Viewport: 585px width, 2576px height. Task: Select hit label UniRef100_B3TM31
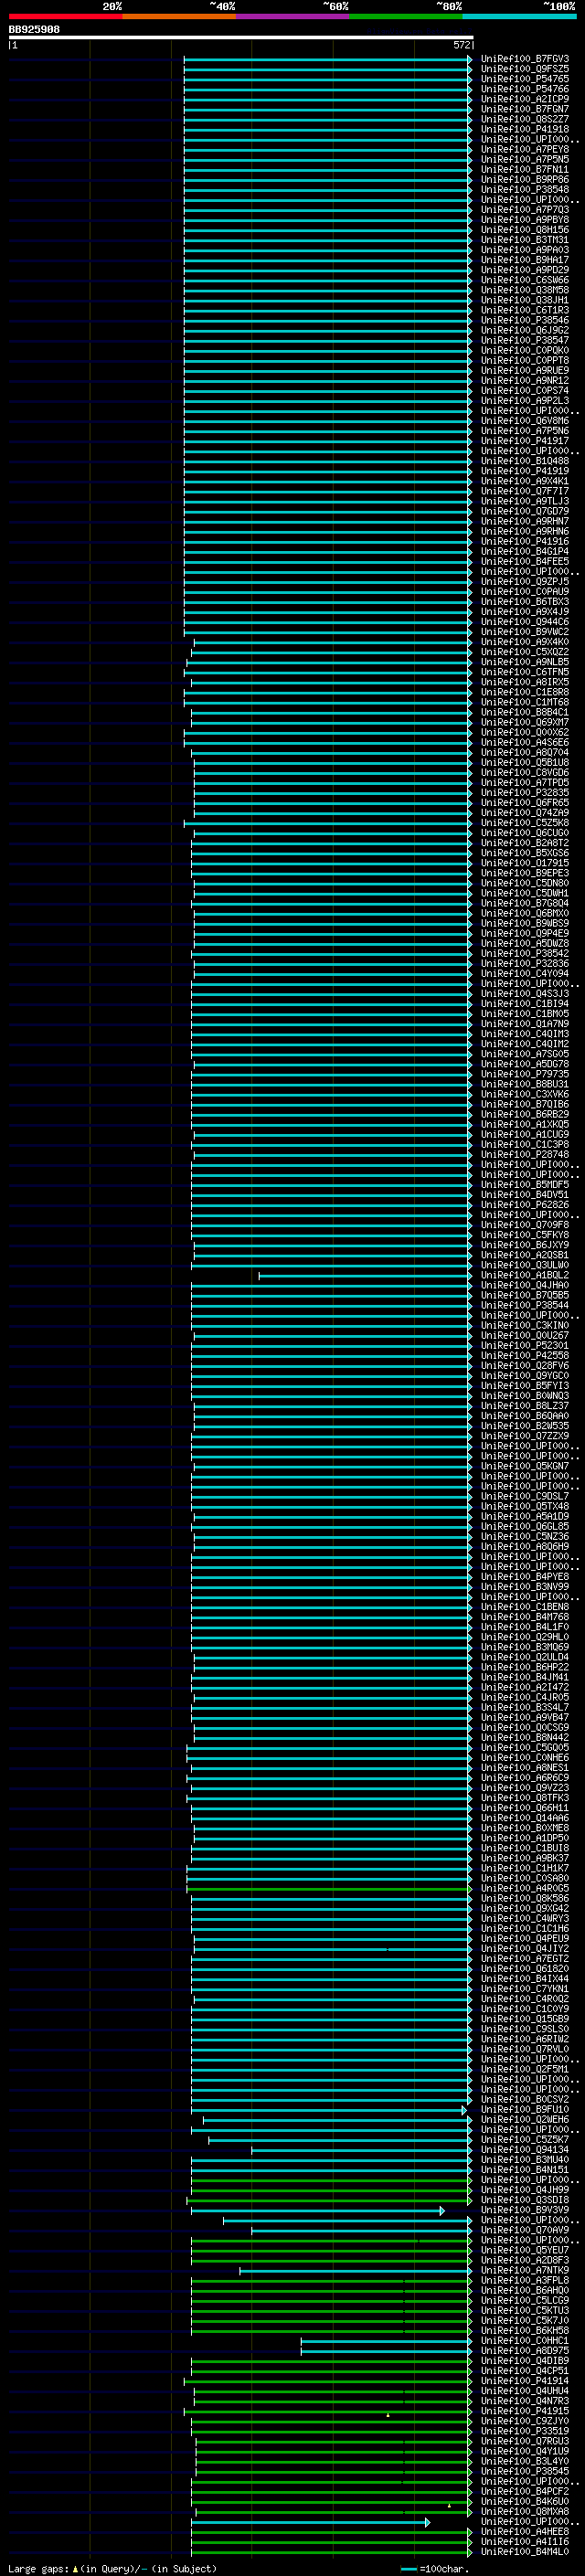(x=525, y=240)
